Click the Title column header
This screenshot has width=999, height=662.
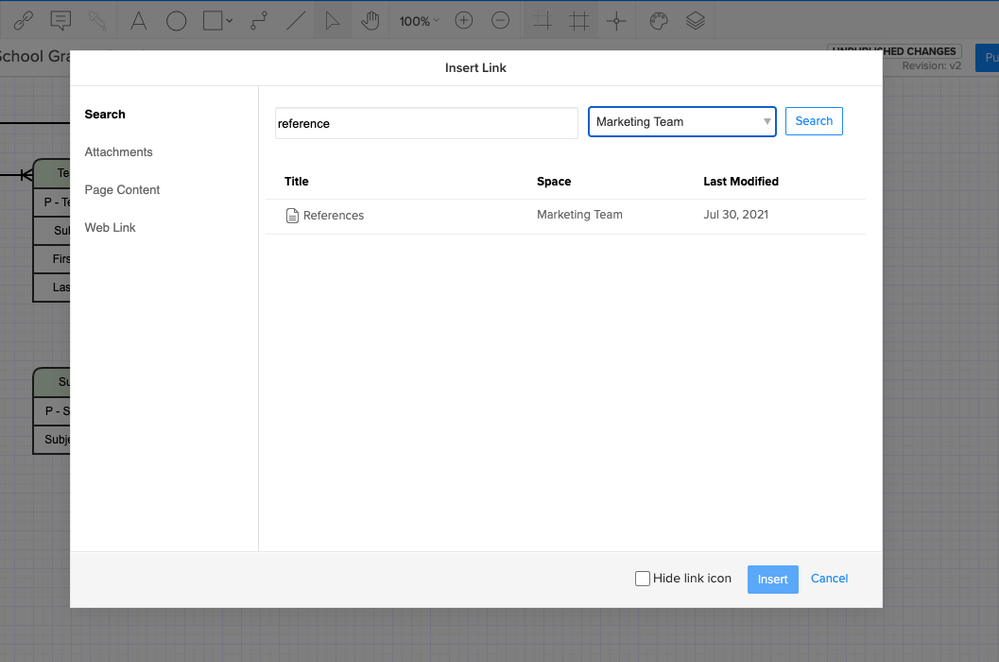click(x=296, y=182)
